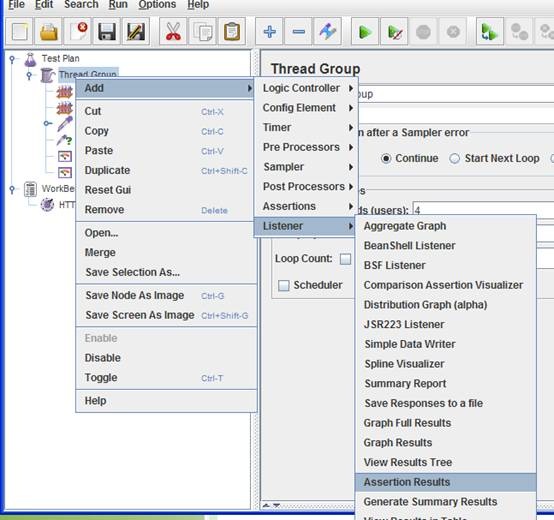
Task: Open the File menu
Action: pyautogui.click(x=16, y=4)
